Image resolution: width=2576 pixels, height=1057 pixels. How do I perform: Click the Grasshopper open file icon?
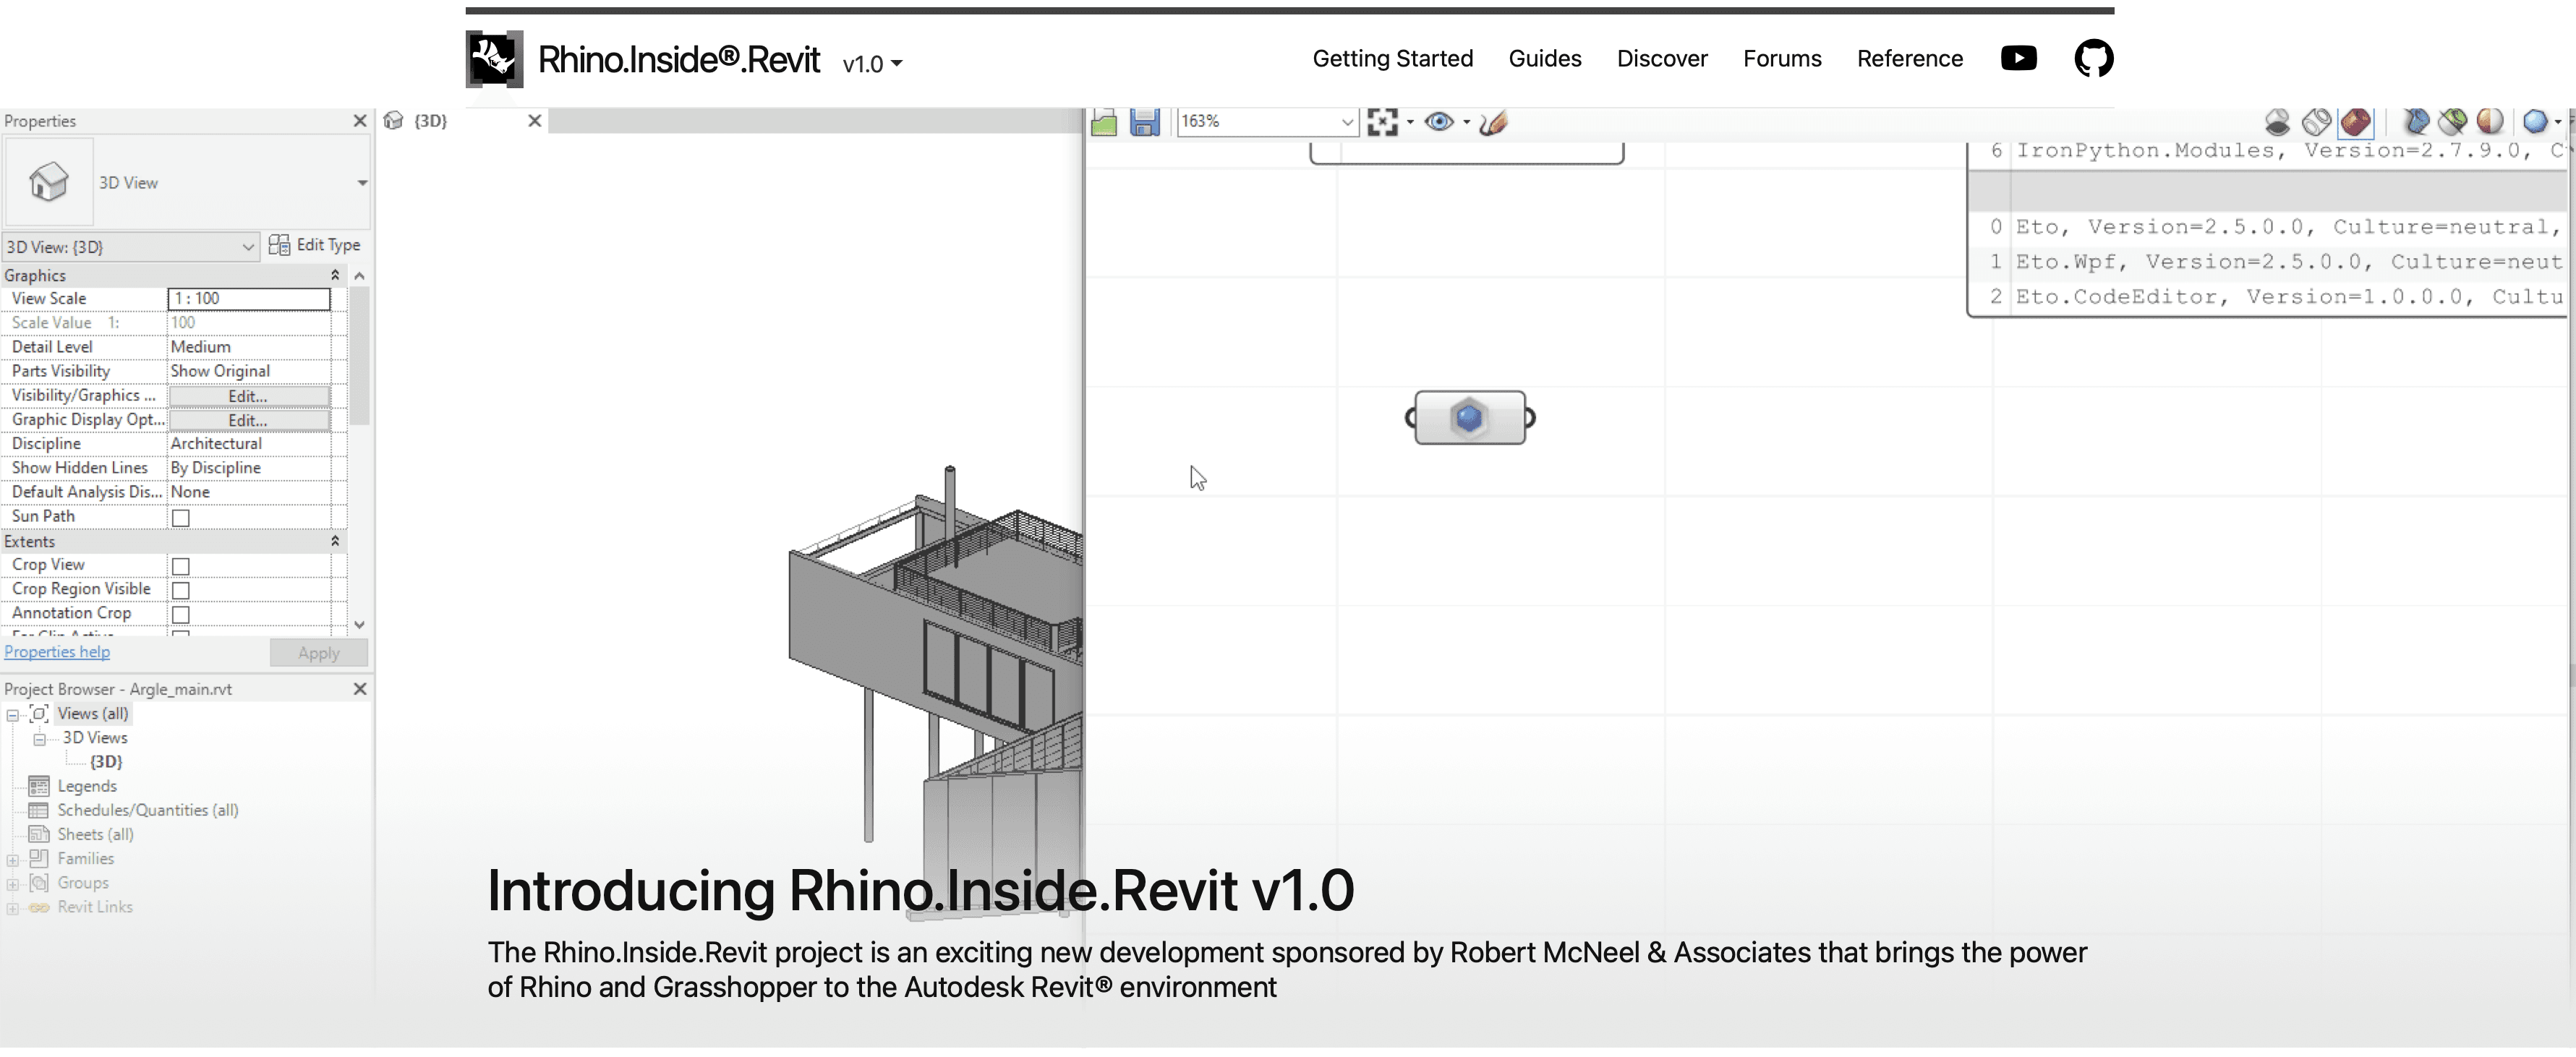[1104, 122]
